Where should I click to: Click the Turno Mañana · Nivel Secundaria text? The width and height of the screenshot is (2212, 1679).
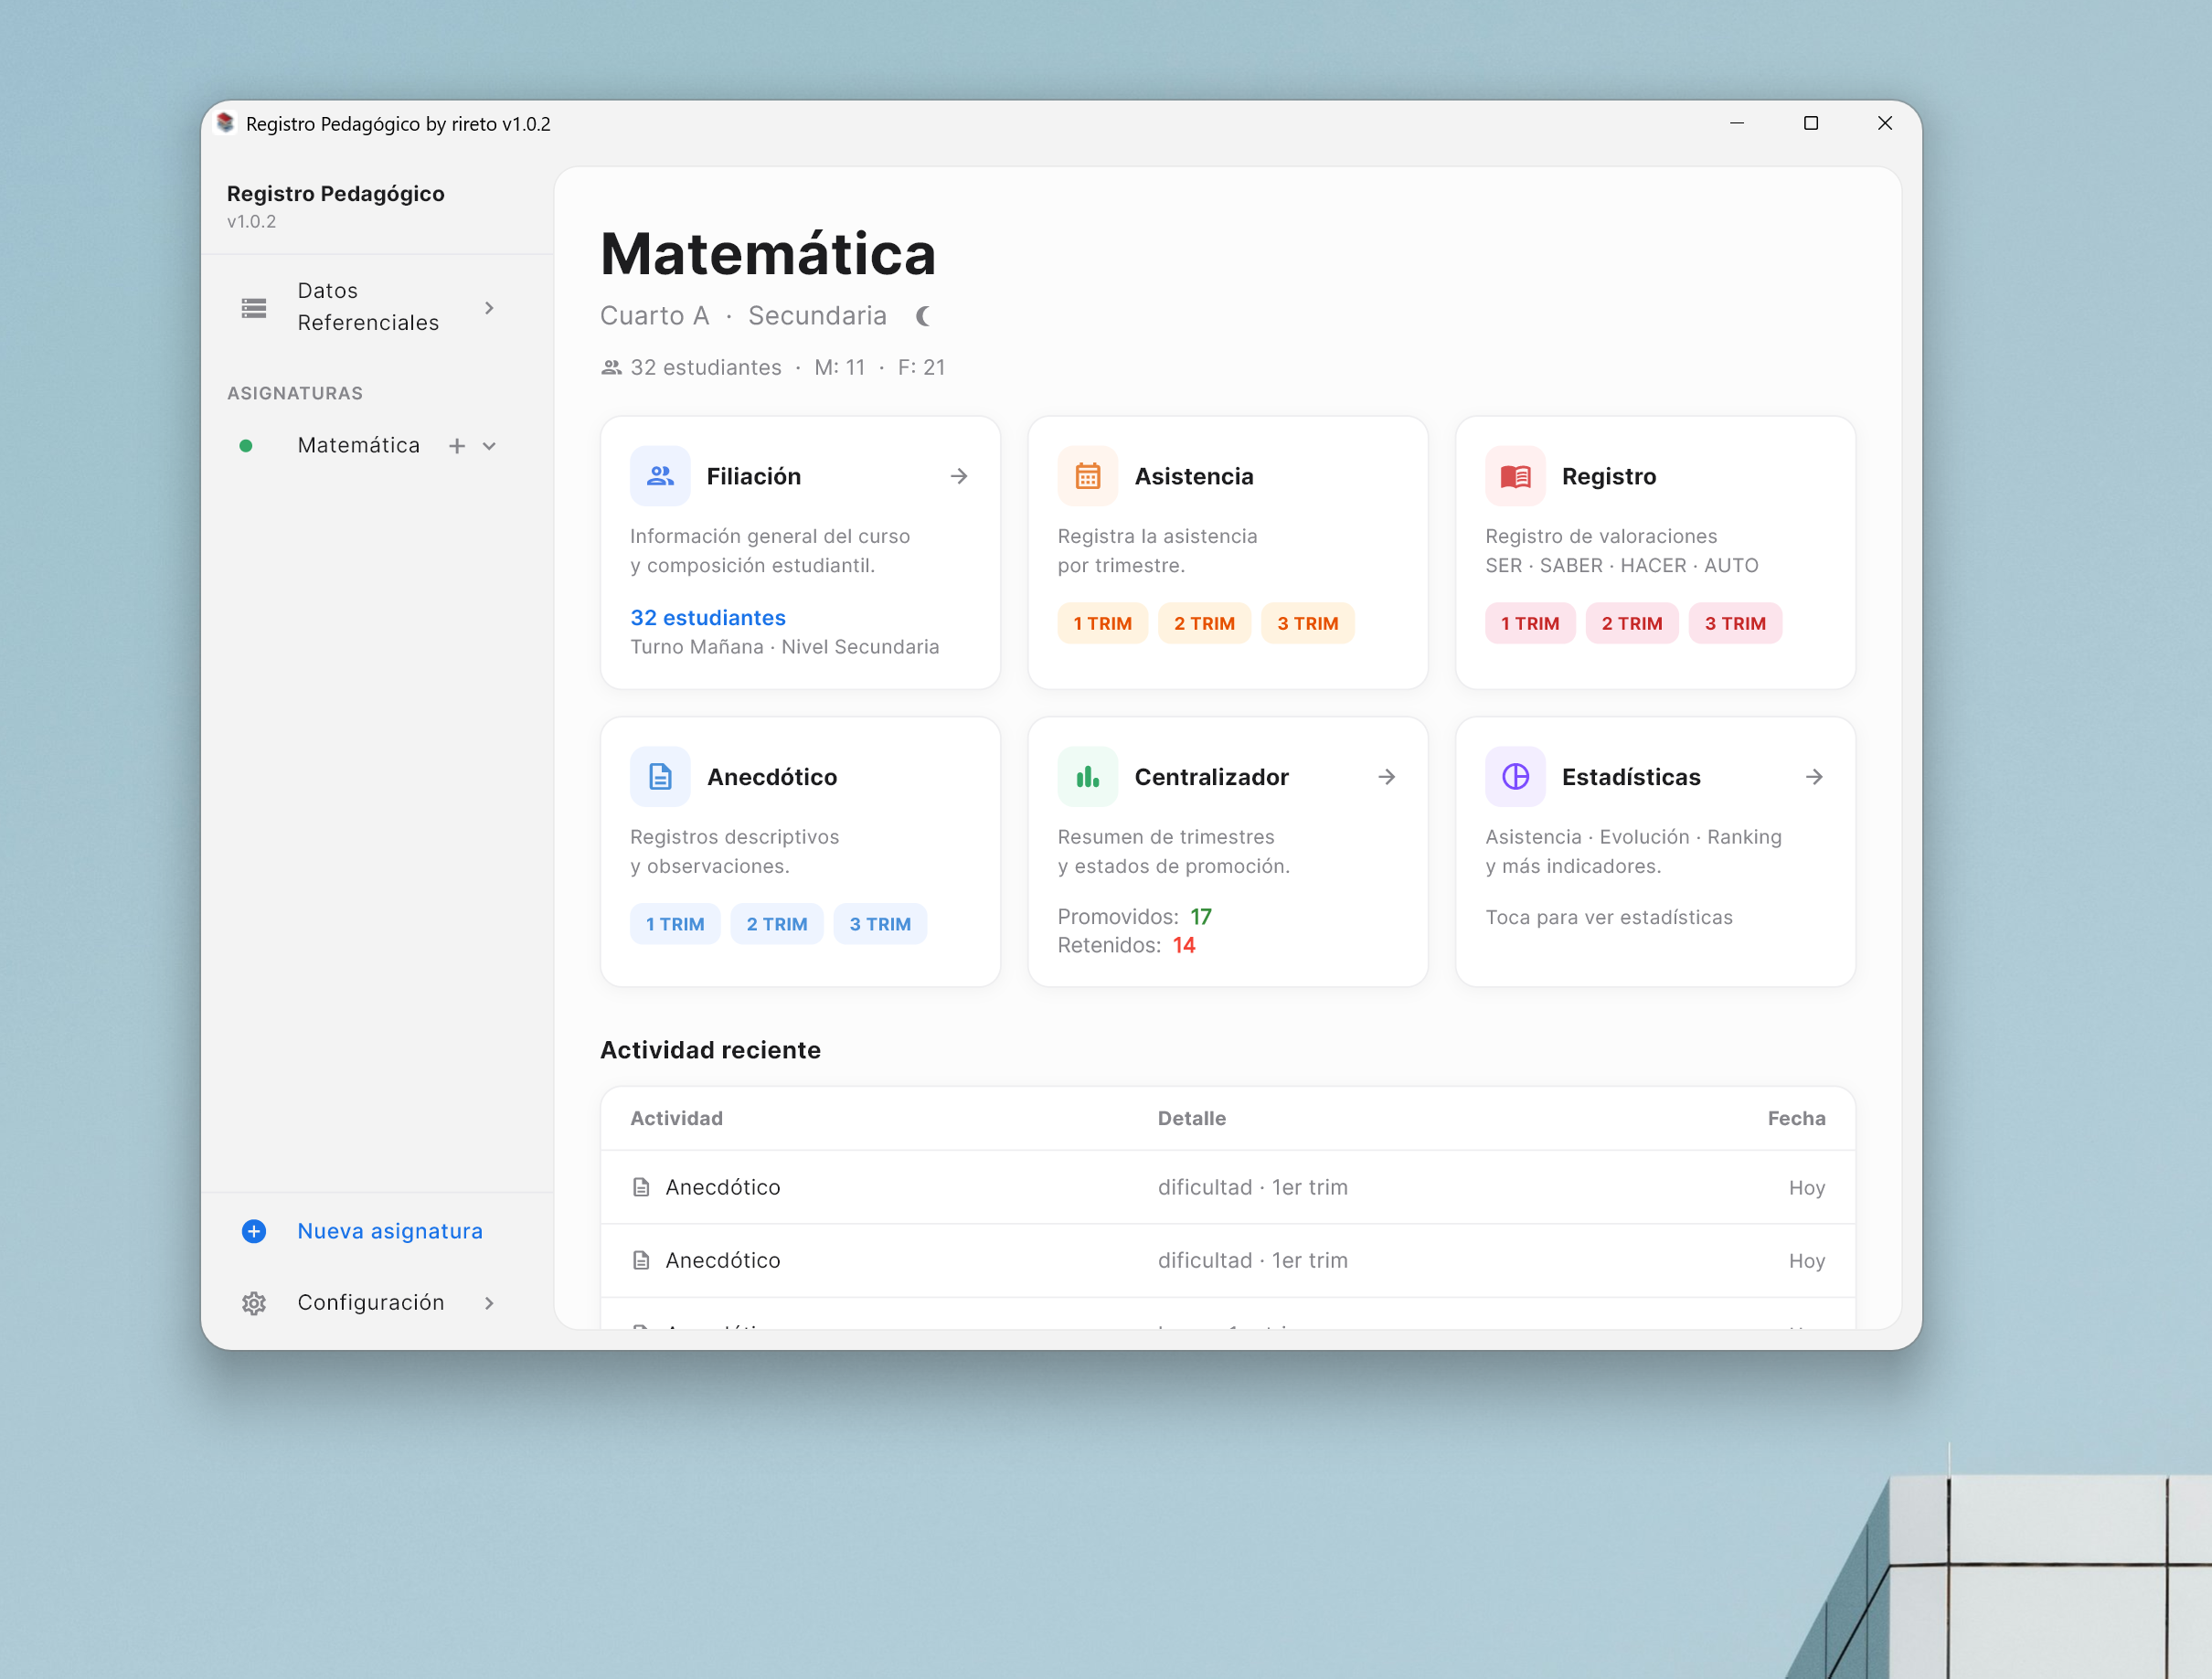tap(785, 647)
